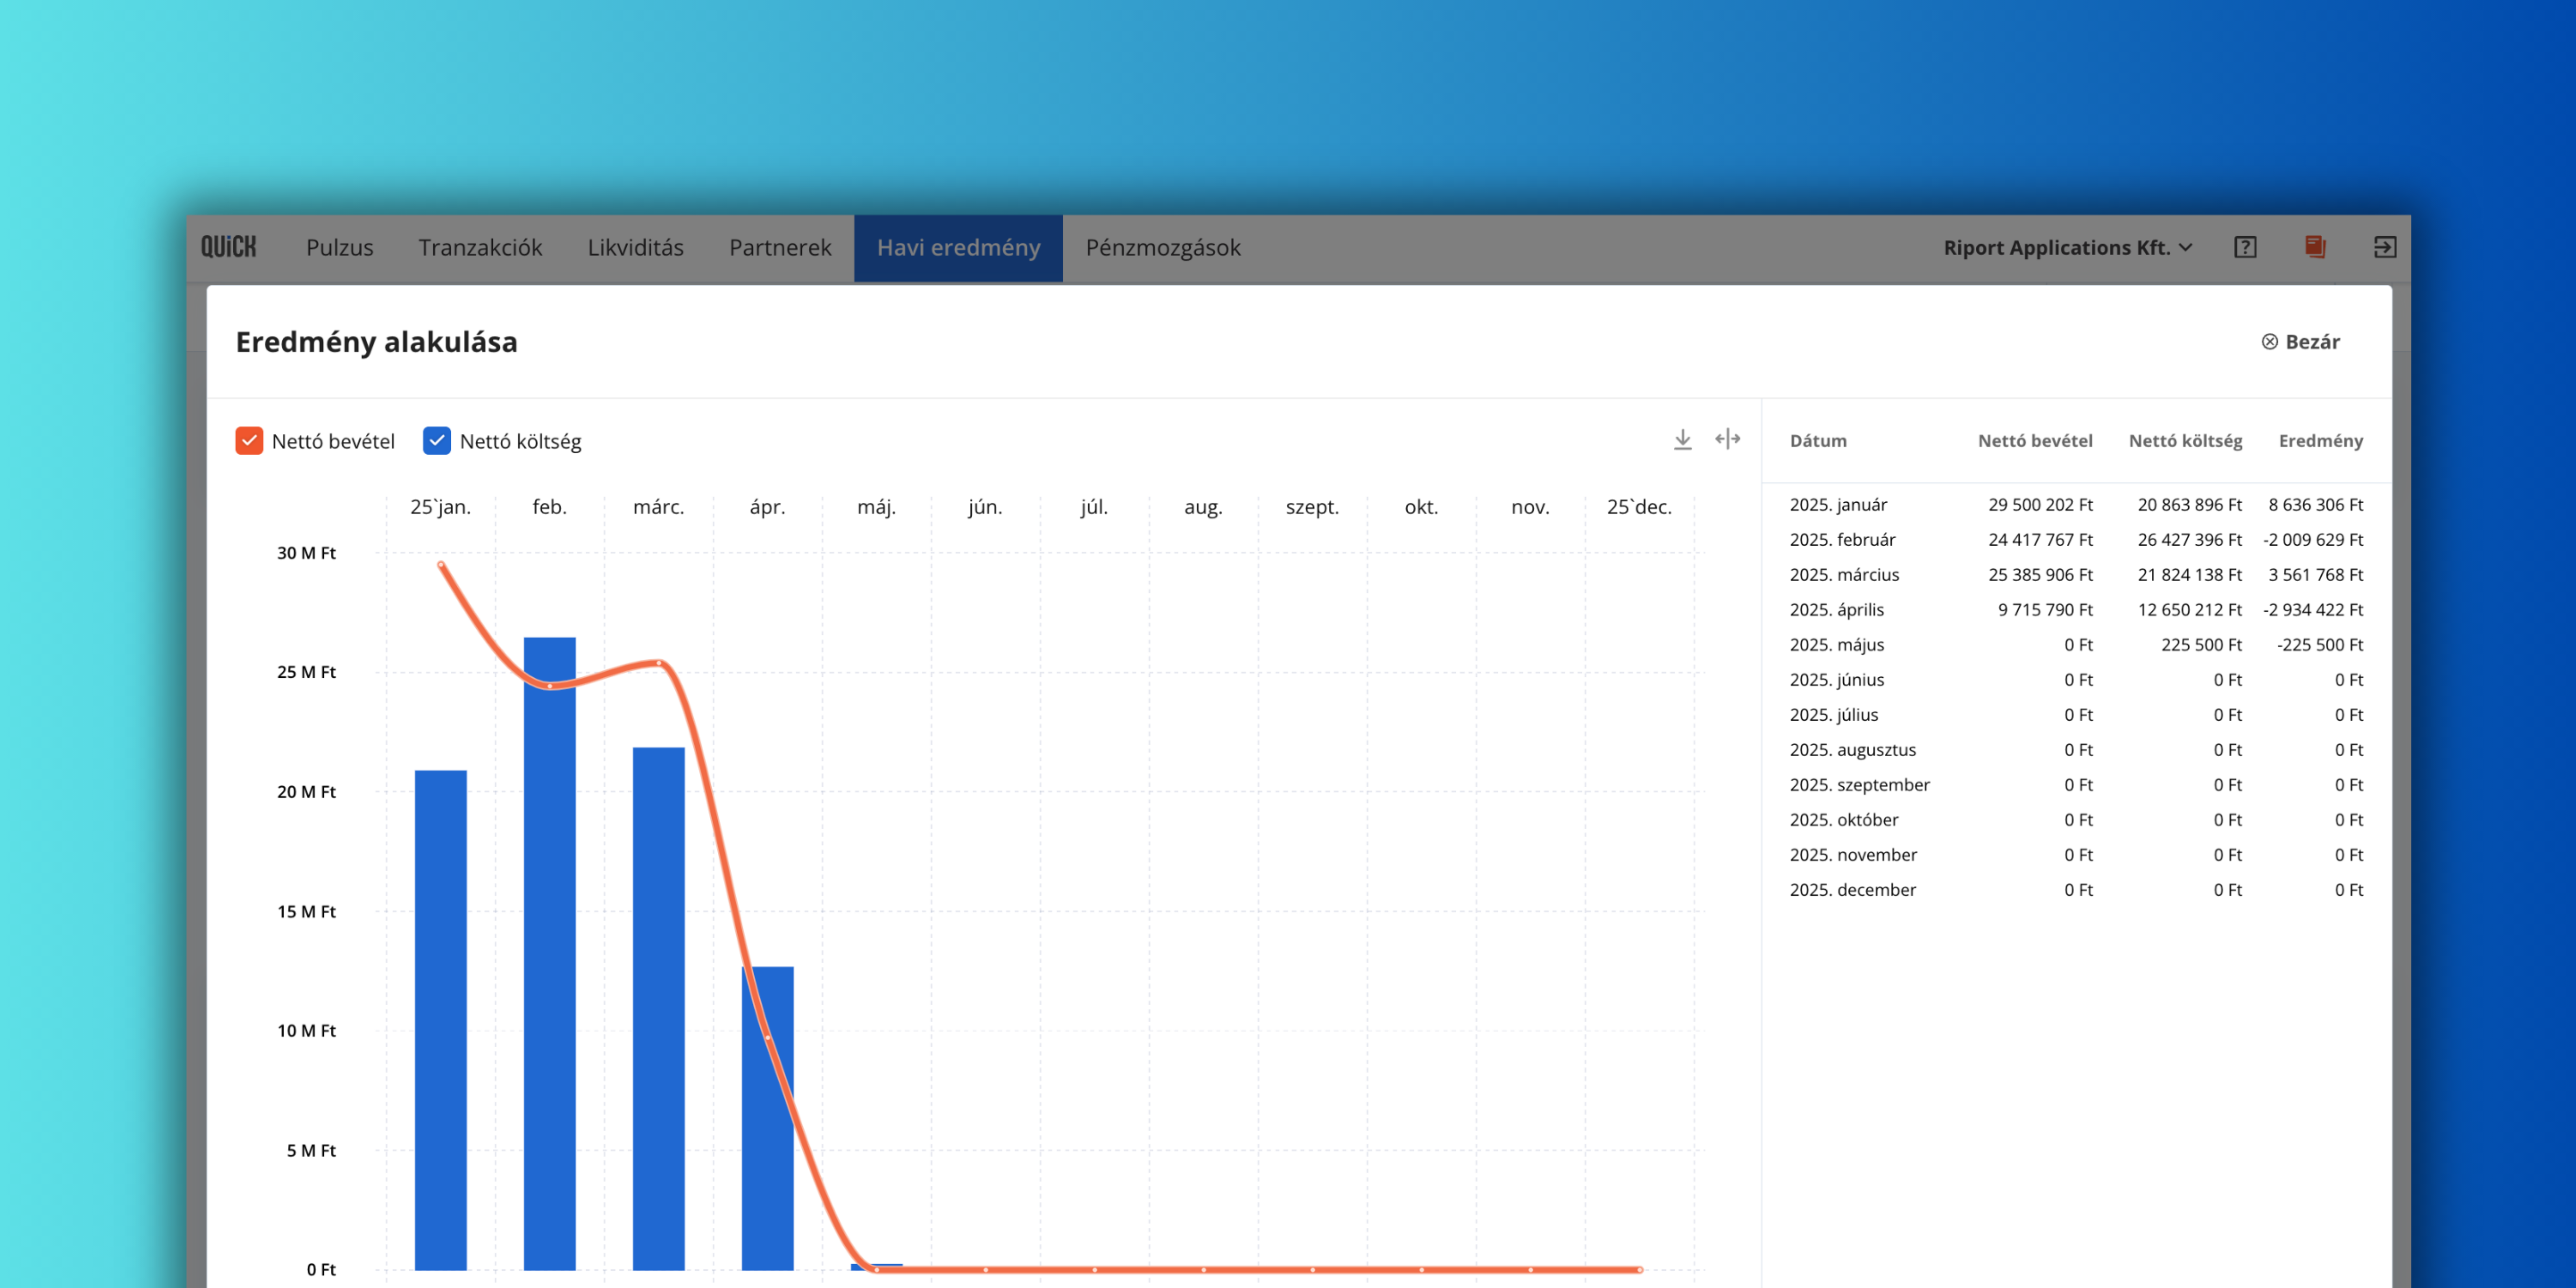The height and width of the screenshot is (1288, 2576).
Task: Click the QUICK logo
Action: click(x=228, y=247)
